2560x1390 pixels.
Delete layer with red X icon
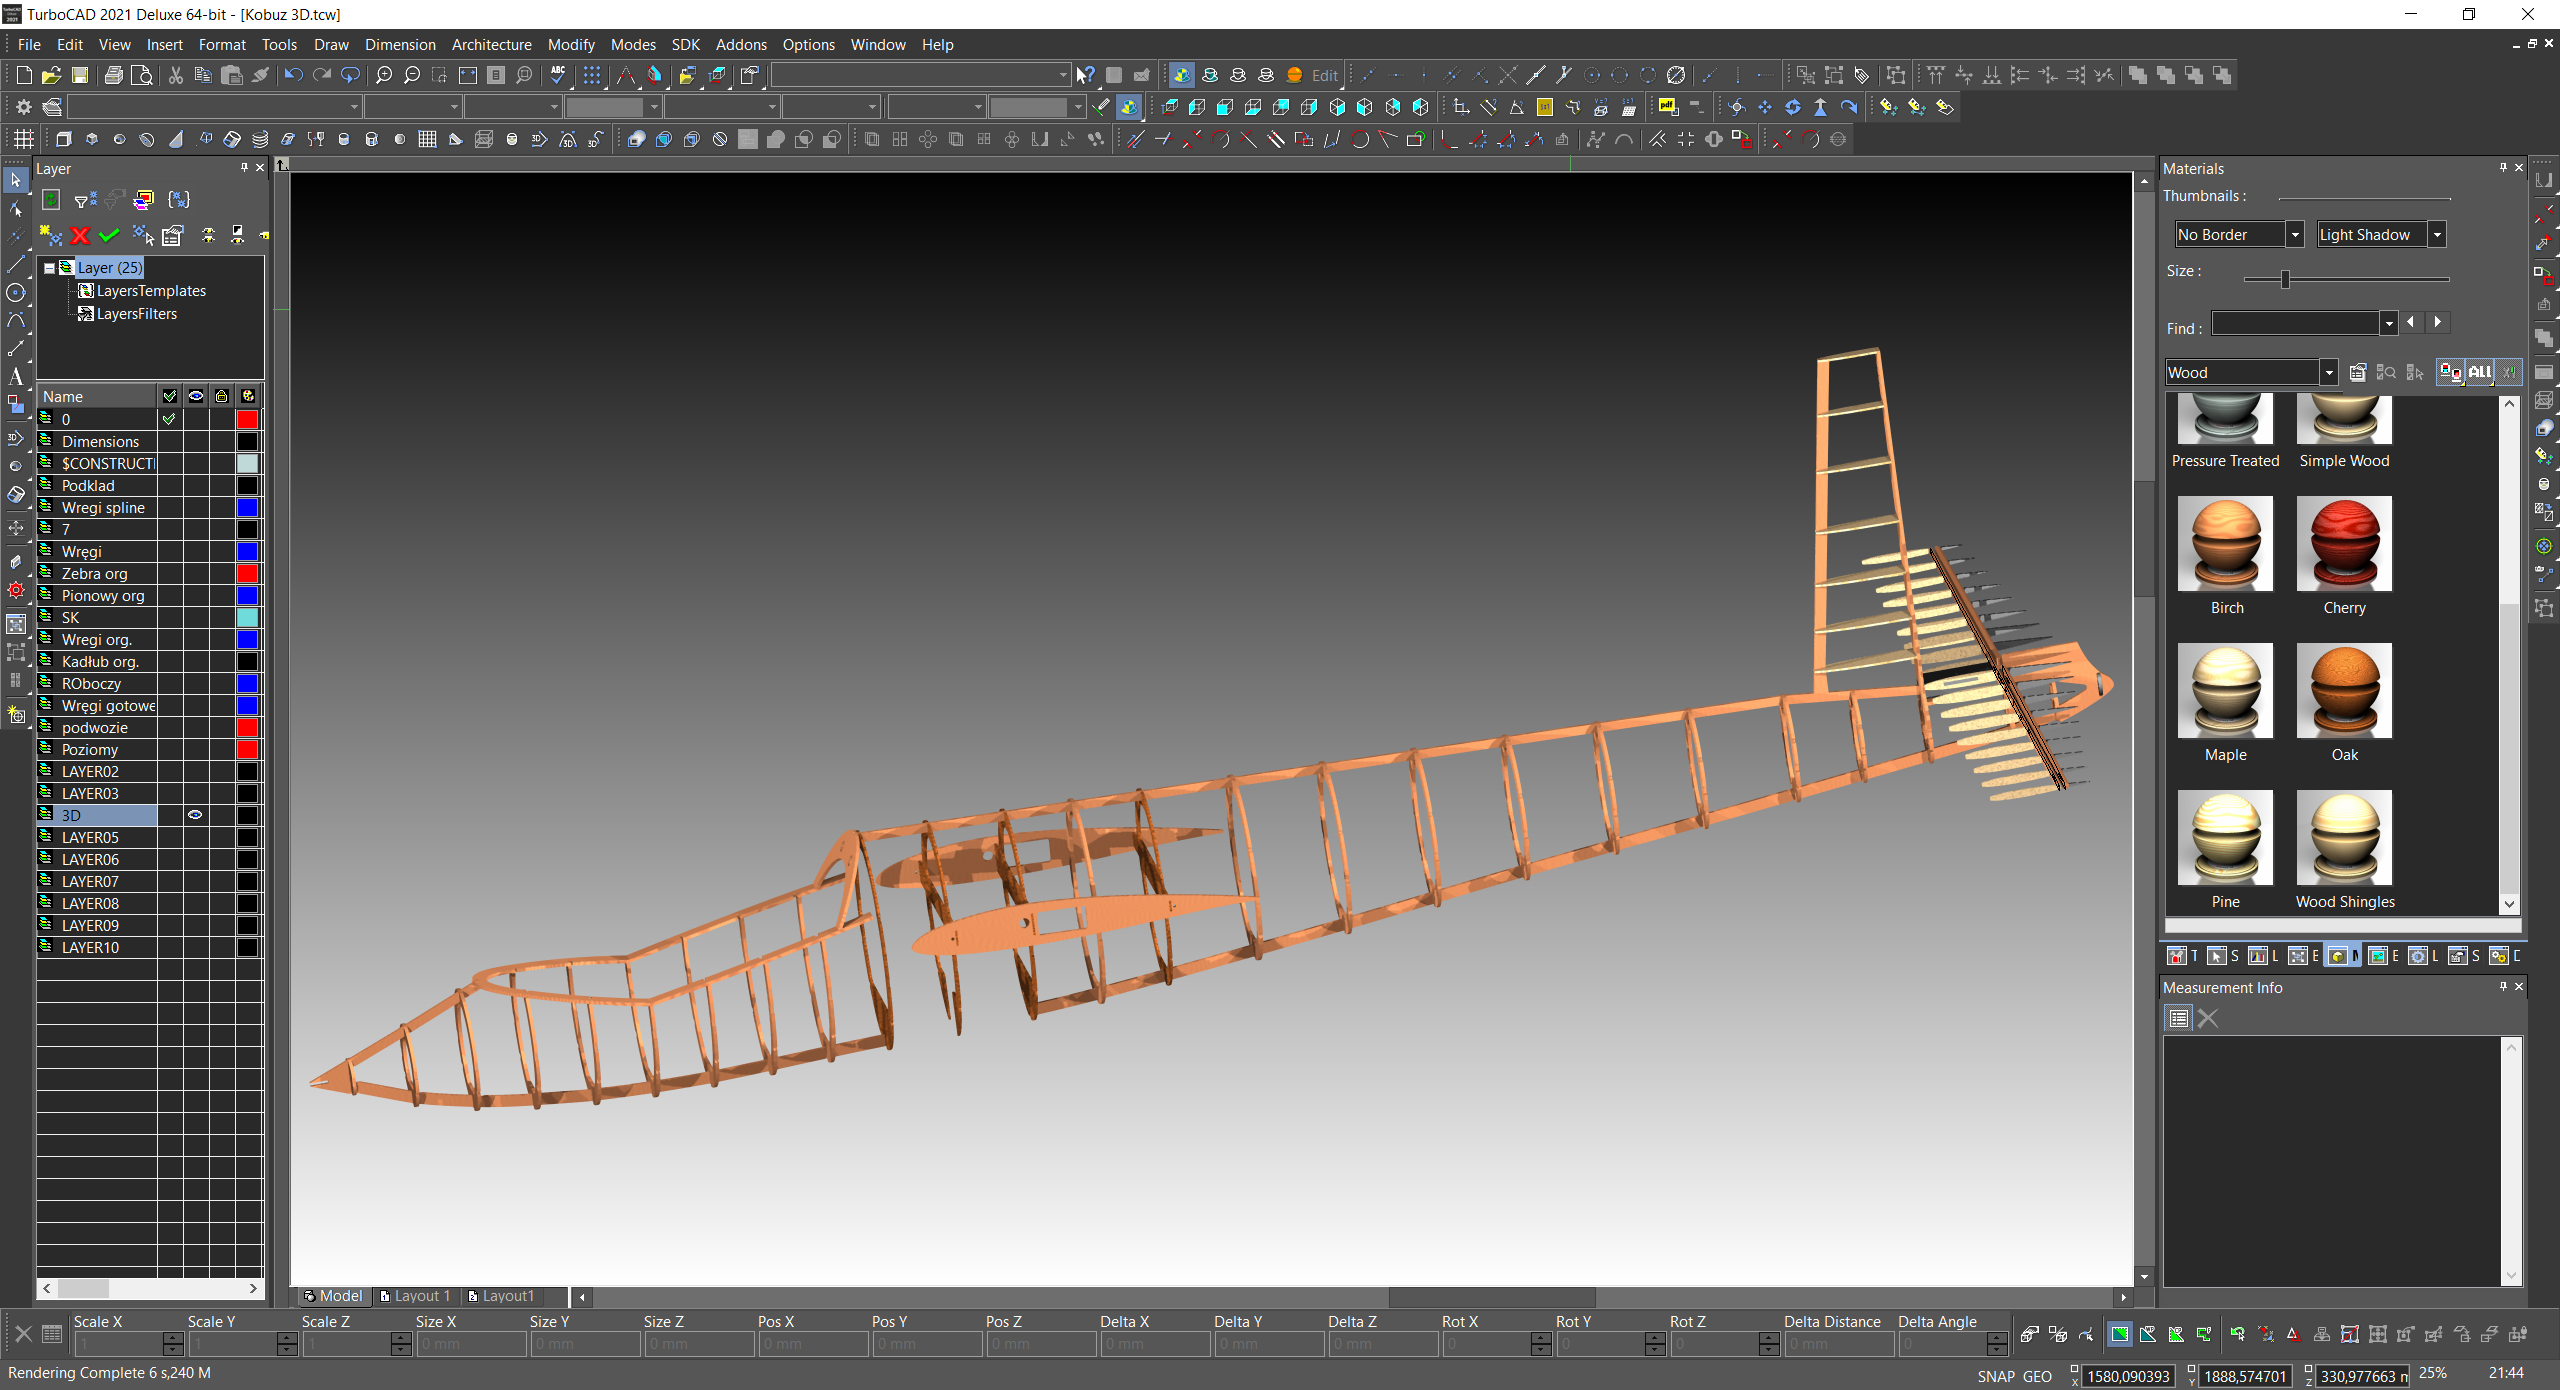point(80,236)
